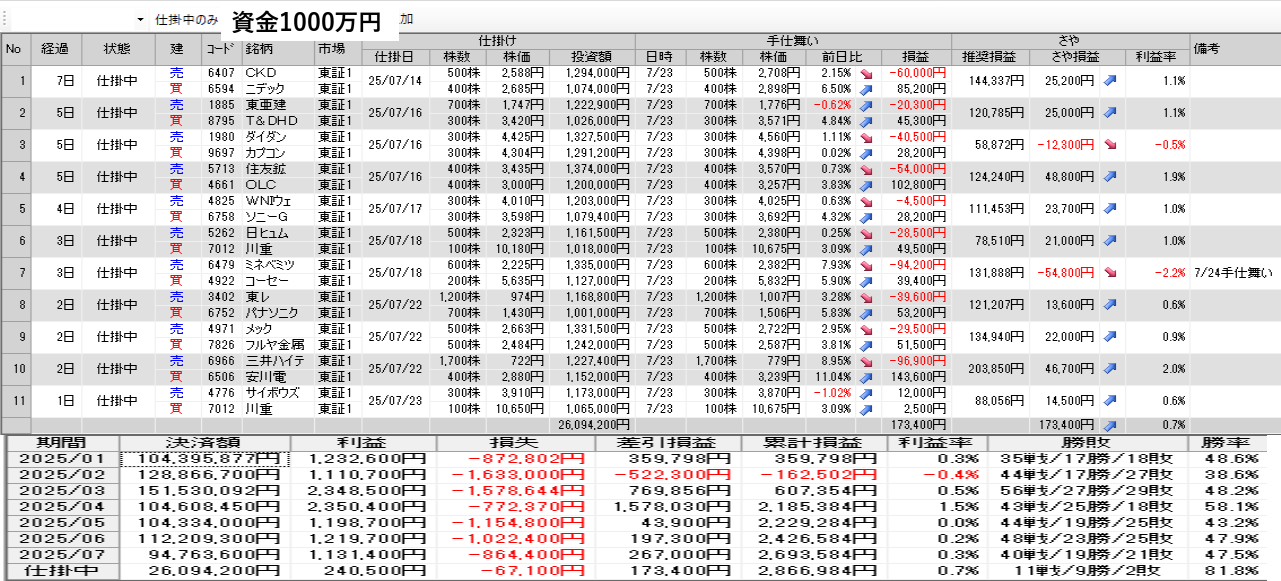Click the toolbar drag grip at top left
The height and width of the screenshot is (581, 1281).
click(4, 19)
